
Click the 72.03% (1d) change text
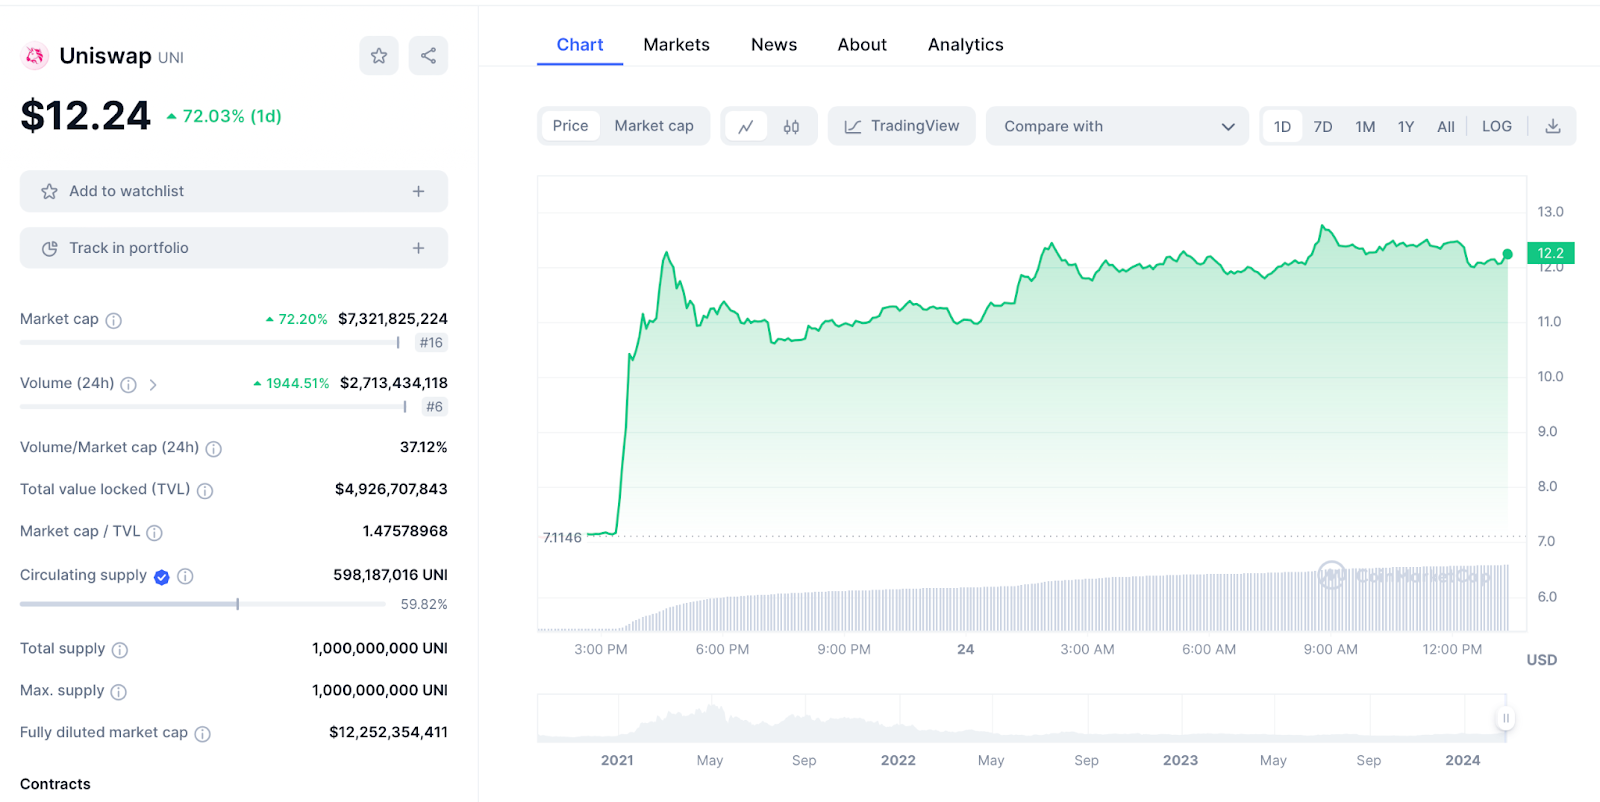pyautogui.click(x=232, y=116)
